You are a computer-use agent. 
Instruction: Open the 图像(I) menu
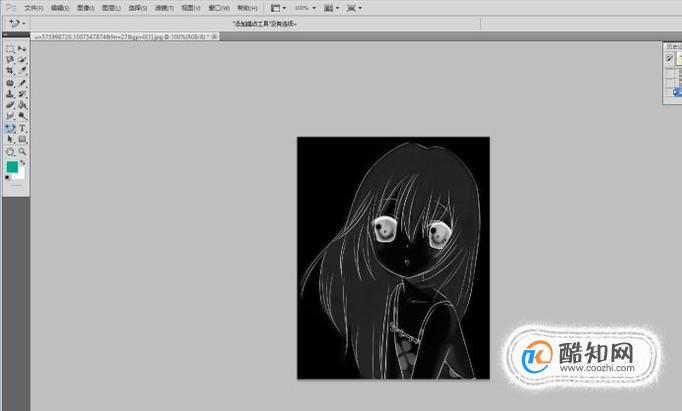[x=85, y=8]
